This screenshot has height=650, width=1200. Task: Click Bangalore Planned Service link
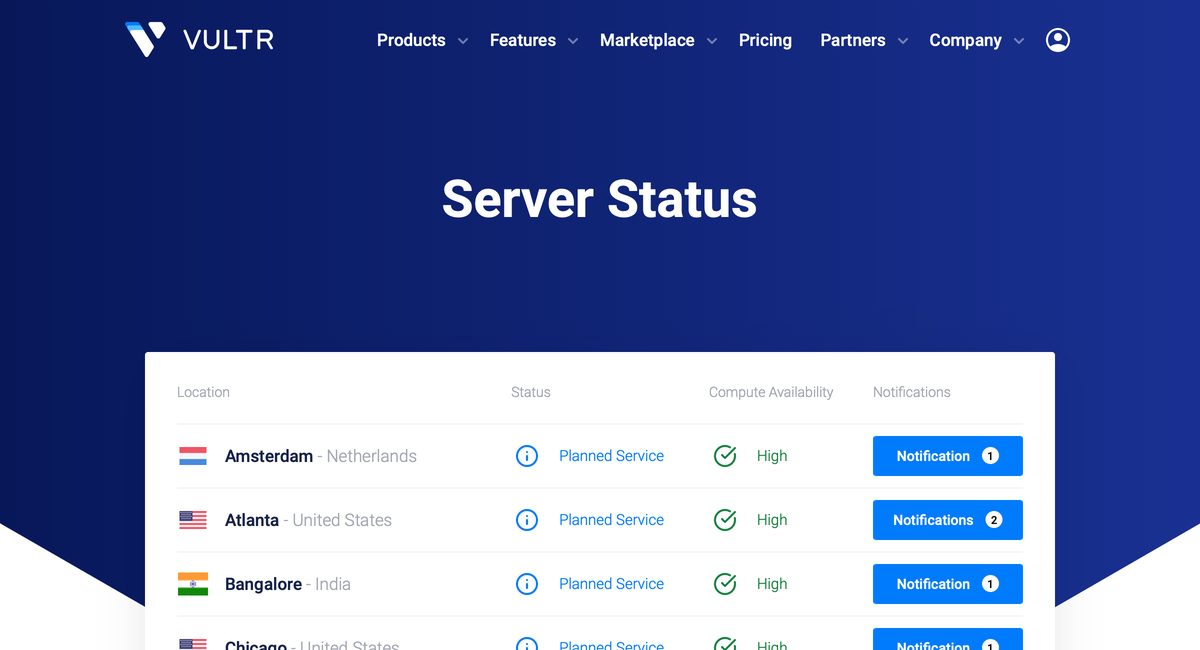[x=611, y=584]
